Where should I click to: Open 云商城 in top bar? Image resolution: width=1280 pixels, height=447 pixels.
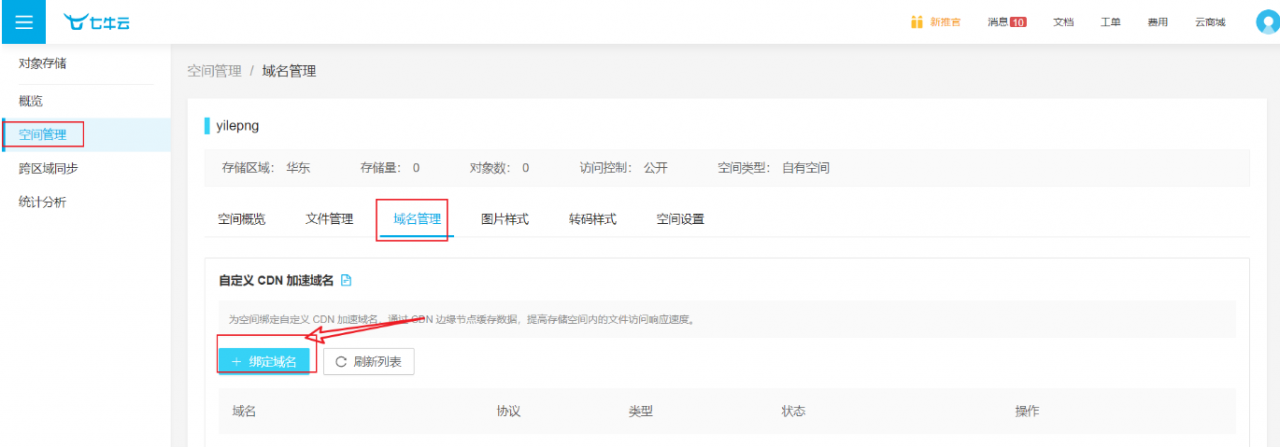pos(1210,22)
